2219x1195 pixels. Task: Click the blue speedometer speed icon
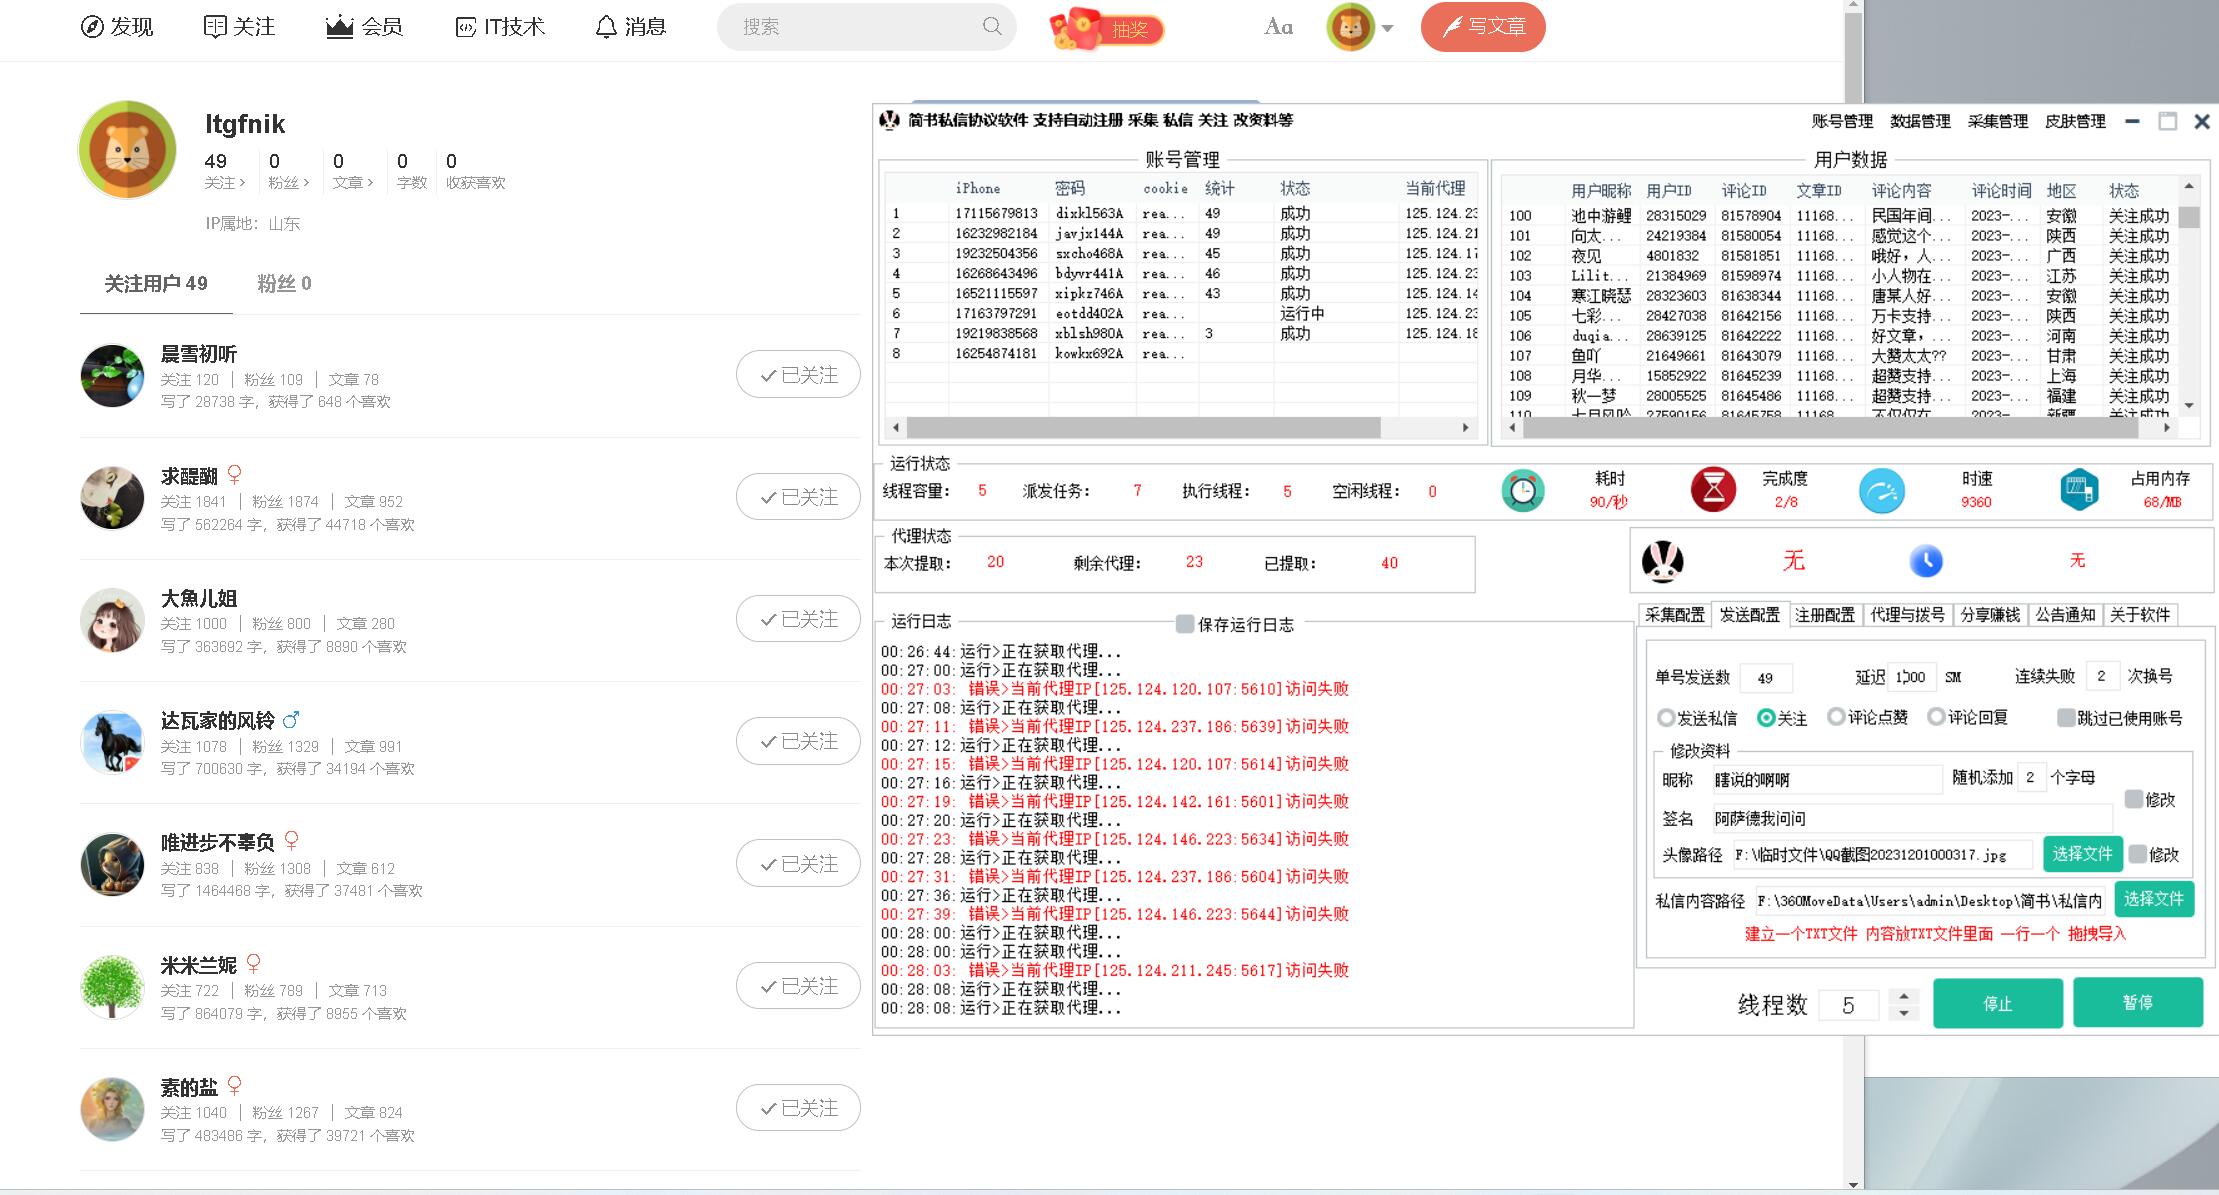coord(1881,491)
